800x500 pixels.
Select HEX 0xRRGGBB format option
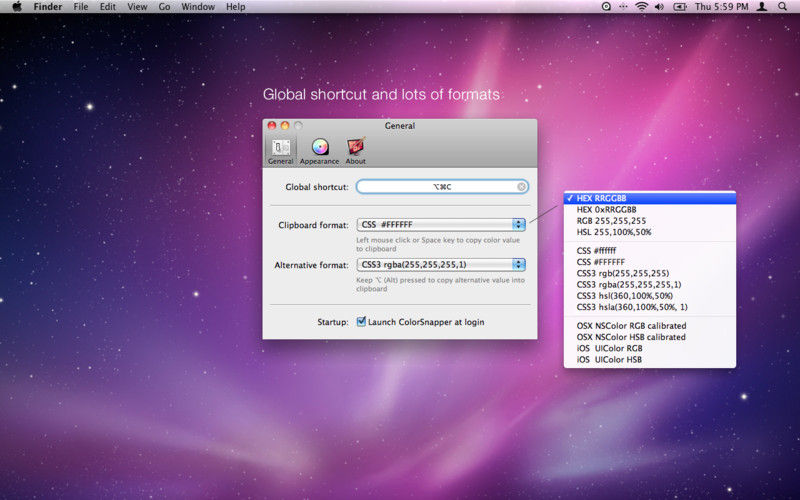pyautogui.click(x=649, y=209)
